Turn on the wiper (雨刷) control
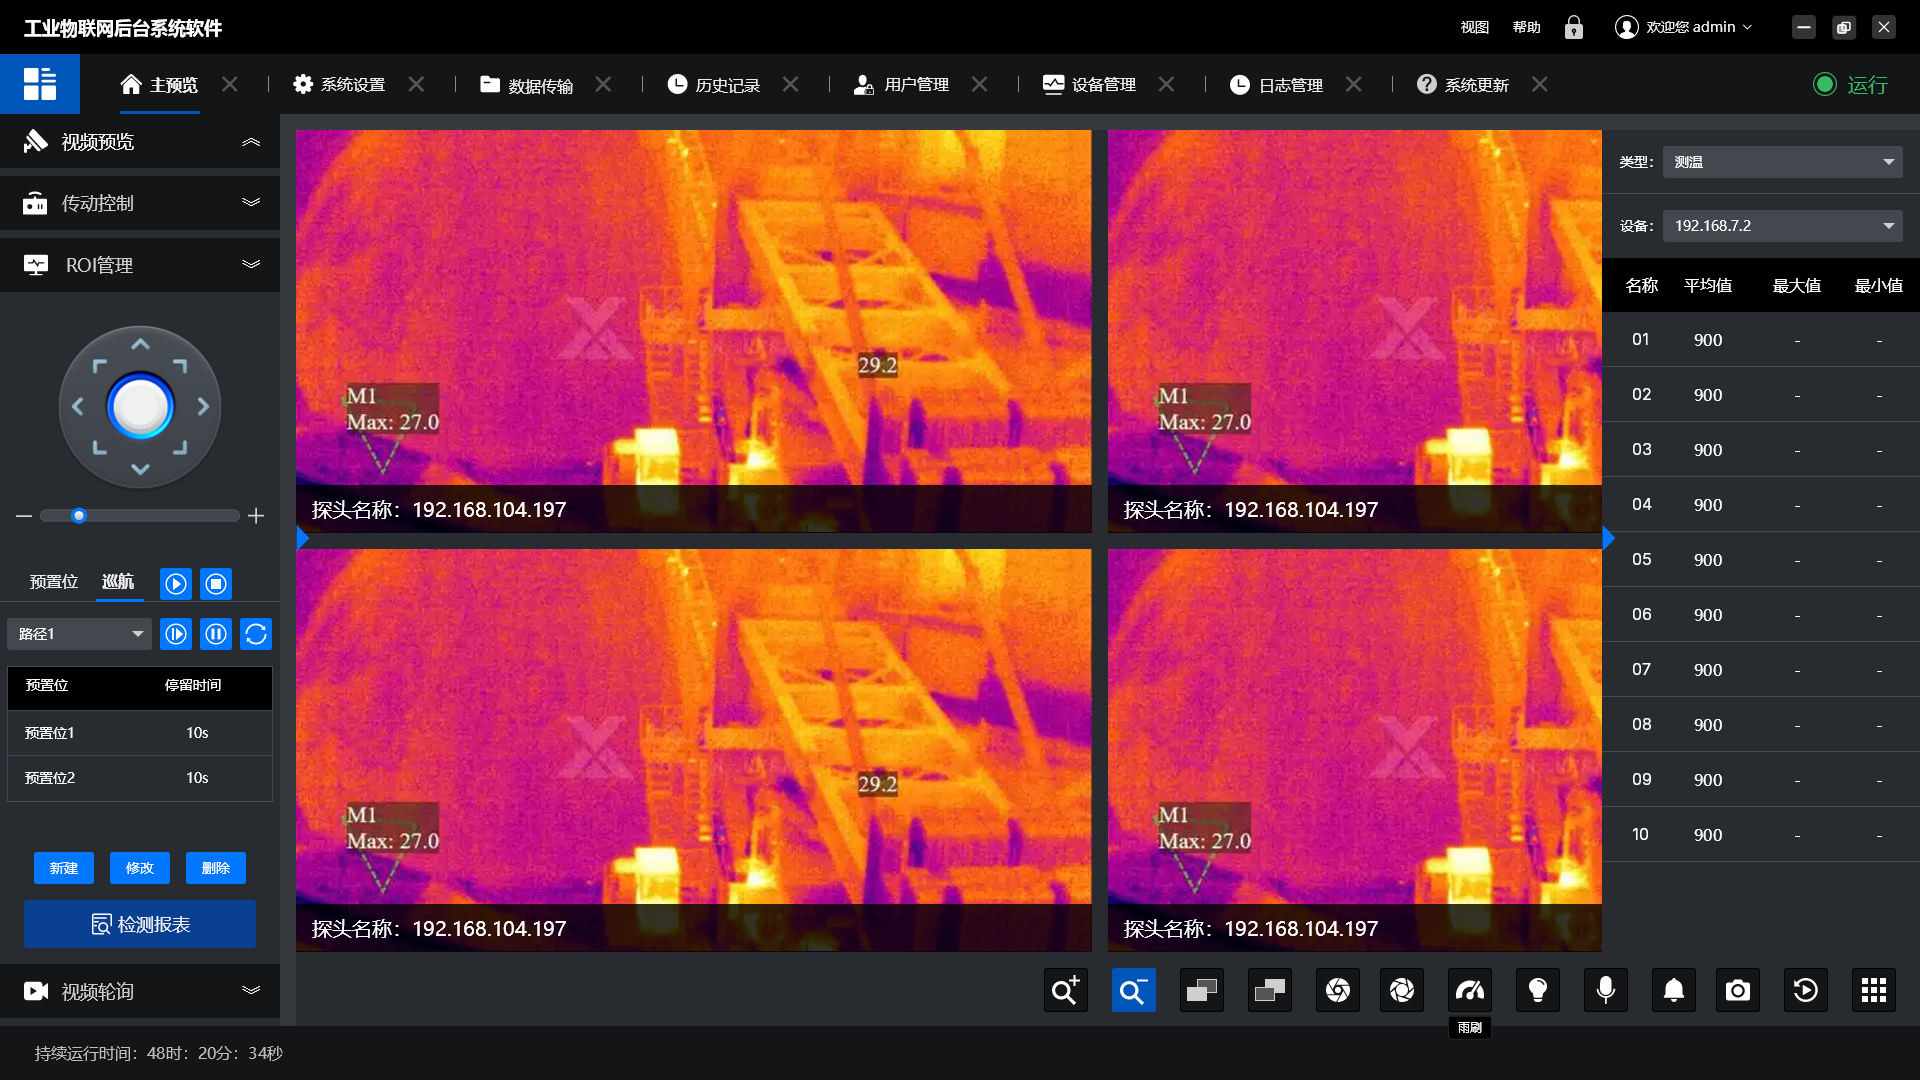 (1469, 990)
